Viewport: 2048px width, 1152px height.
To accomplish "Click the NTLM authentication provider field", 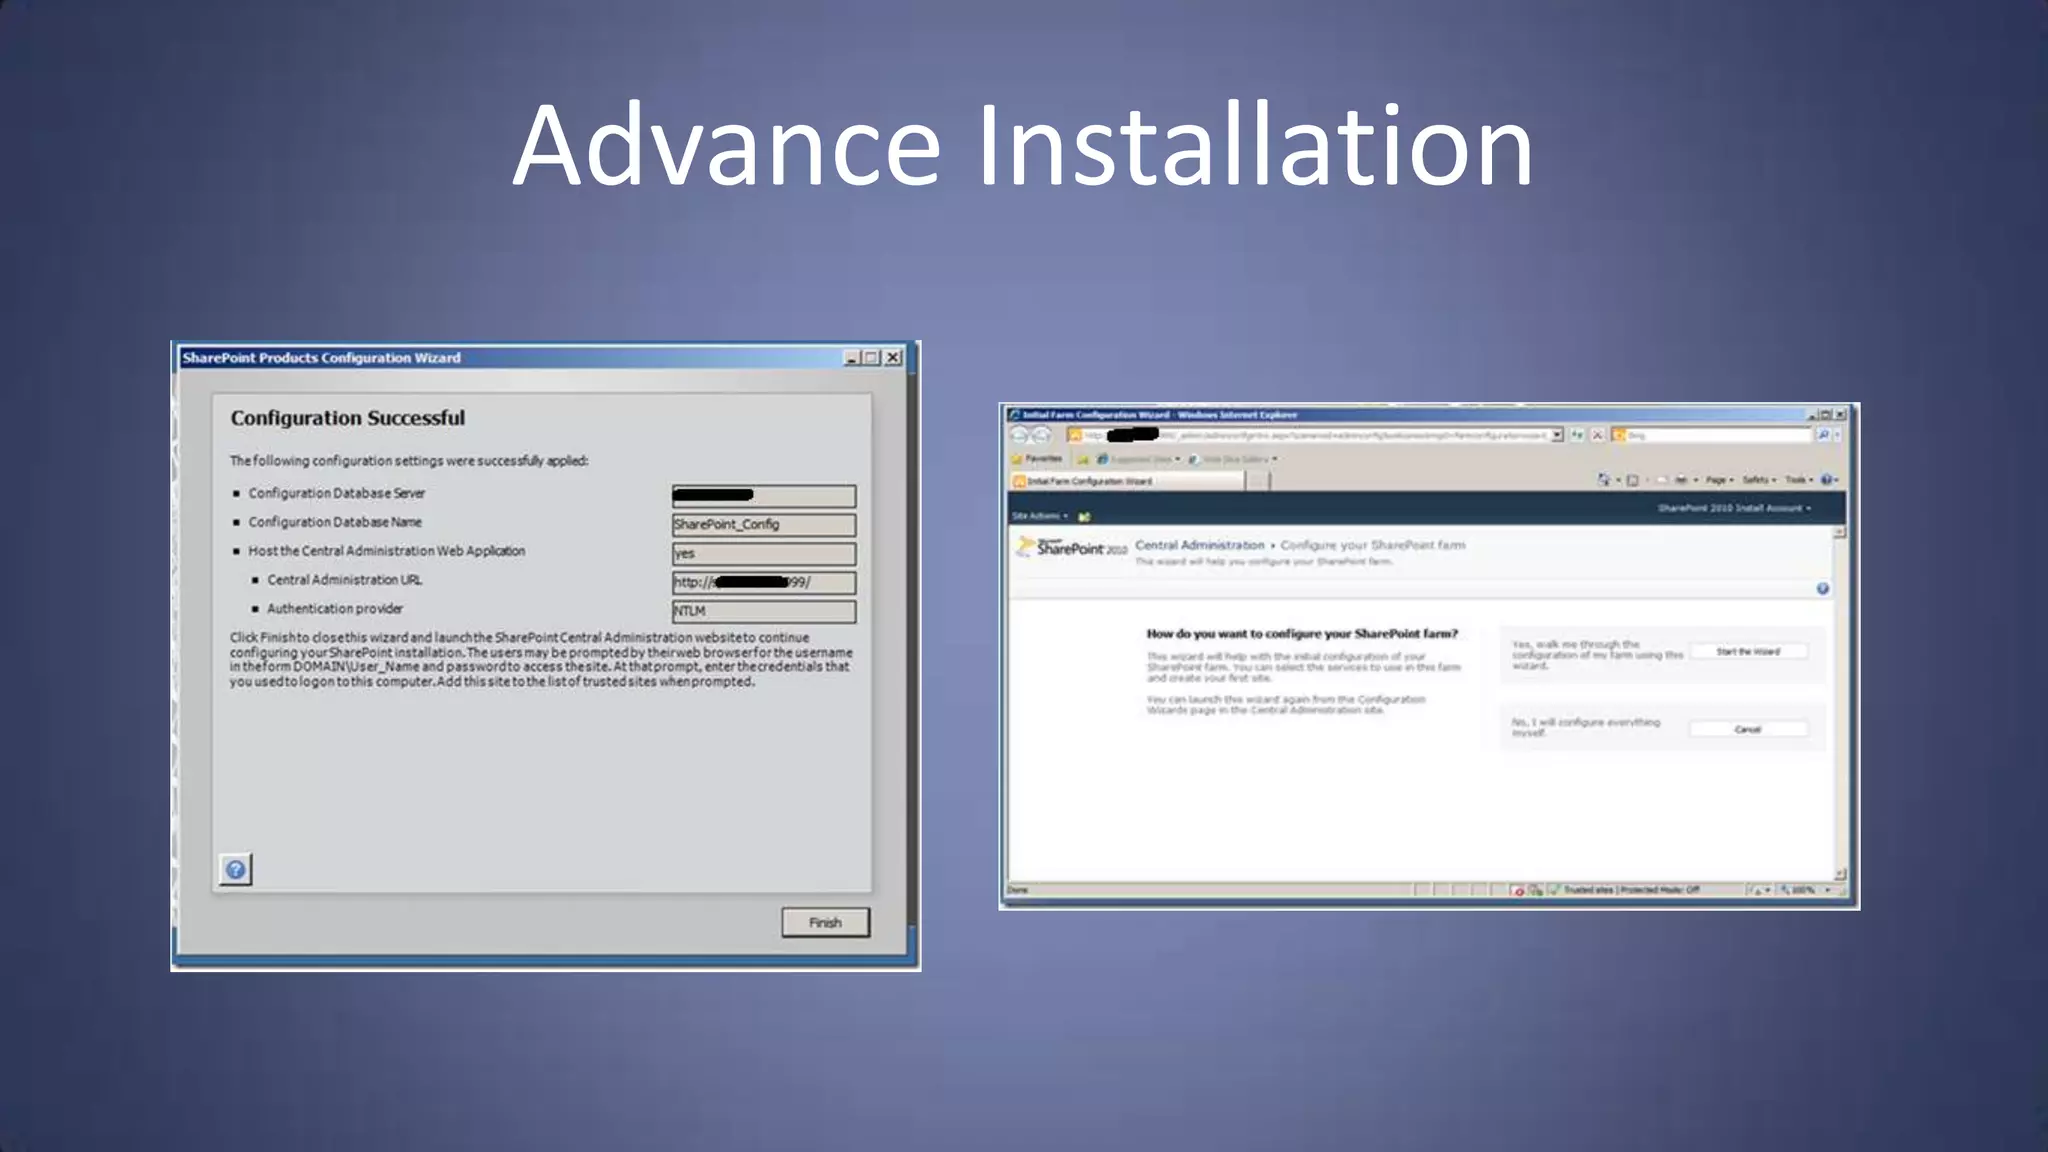I will pos(764,611).
